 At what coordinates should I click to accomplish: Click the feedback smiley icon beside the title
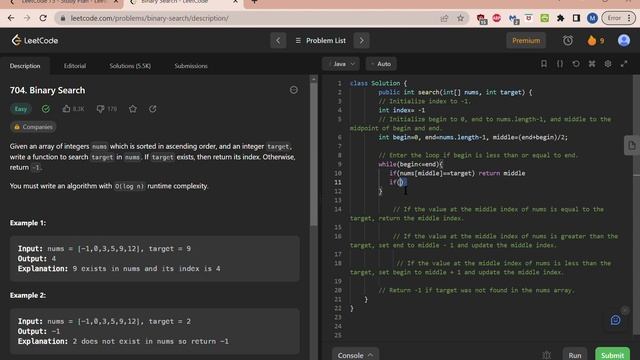point(293,90)
